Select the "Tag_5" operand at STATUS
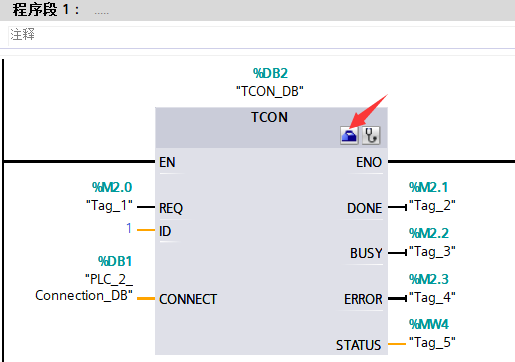Image resolution: width=515 pixels, height=362 pixels. click(432, 343)
